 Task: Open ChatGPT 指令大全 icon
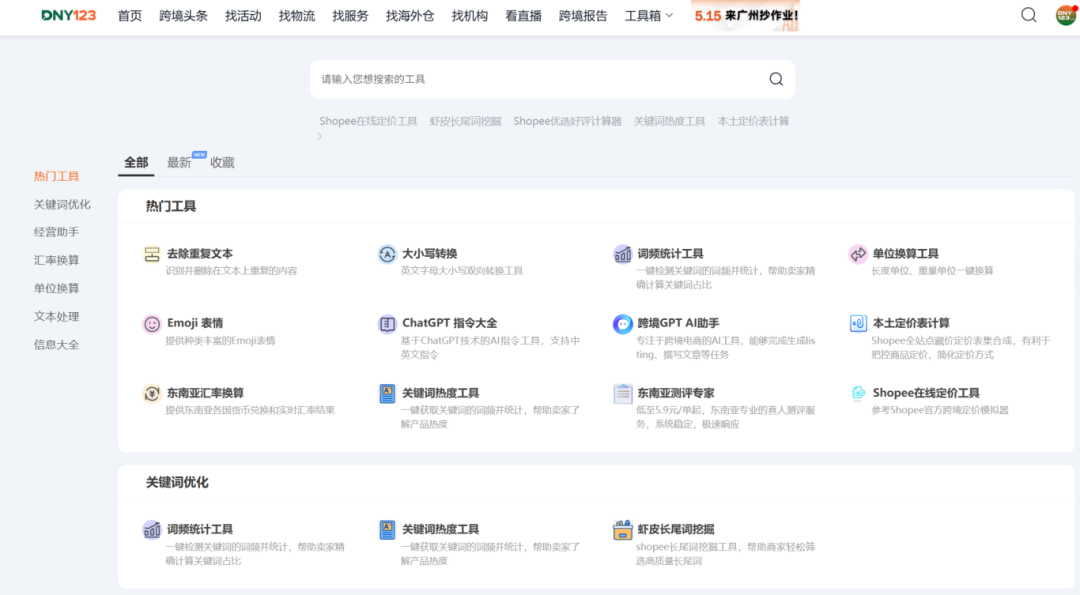(387, 323)
